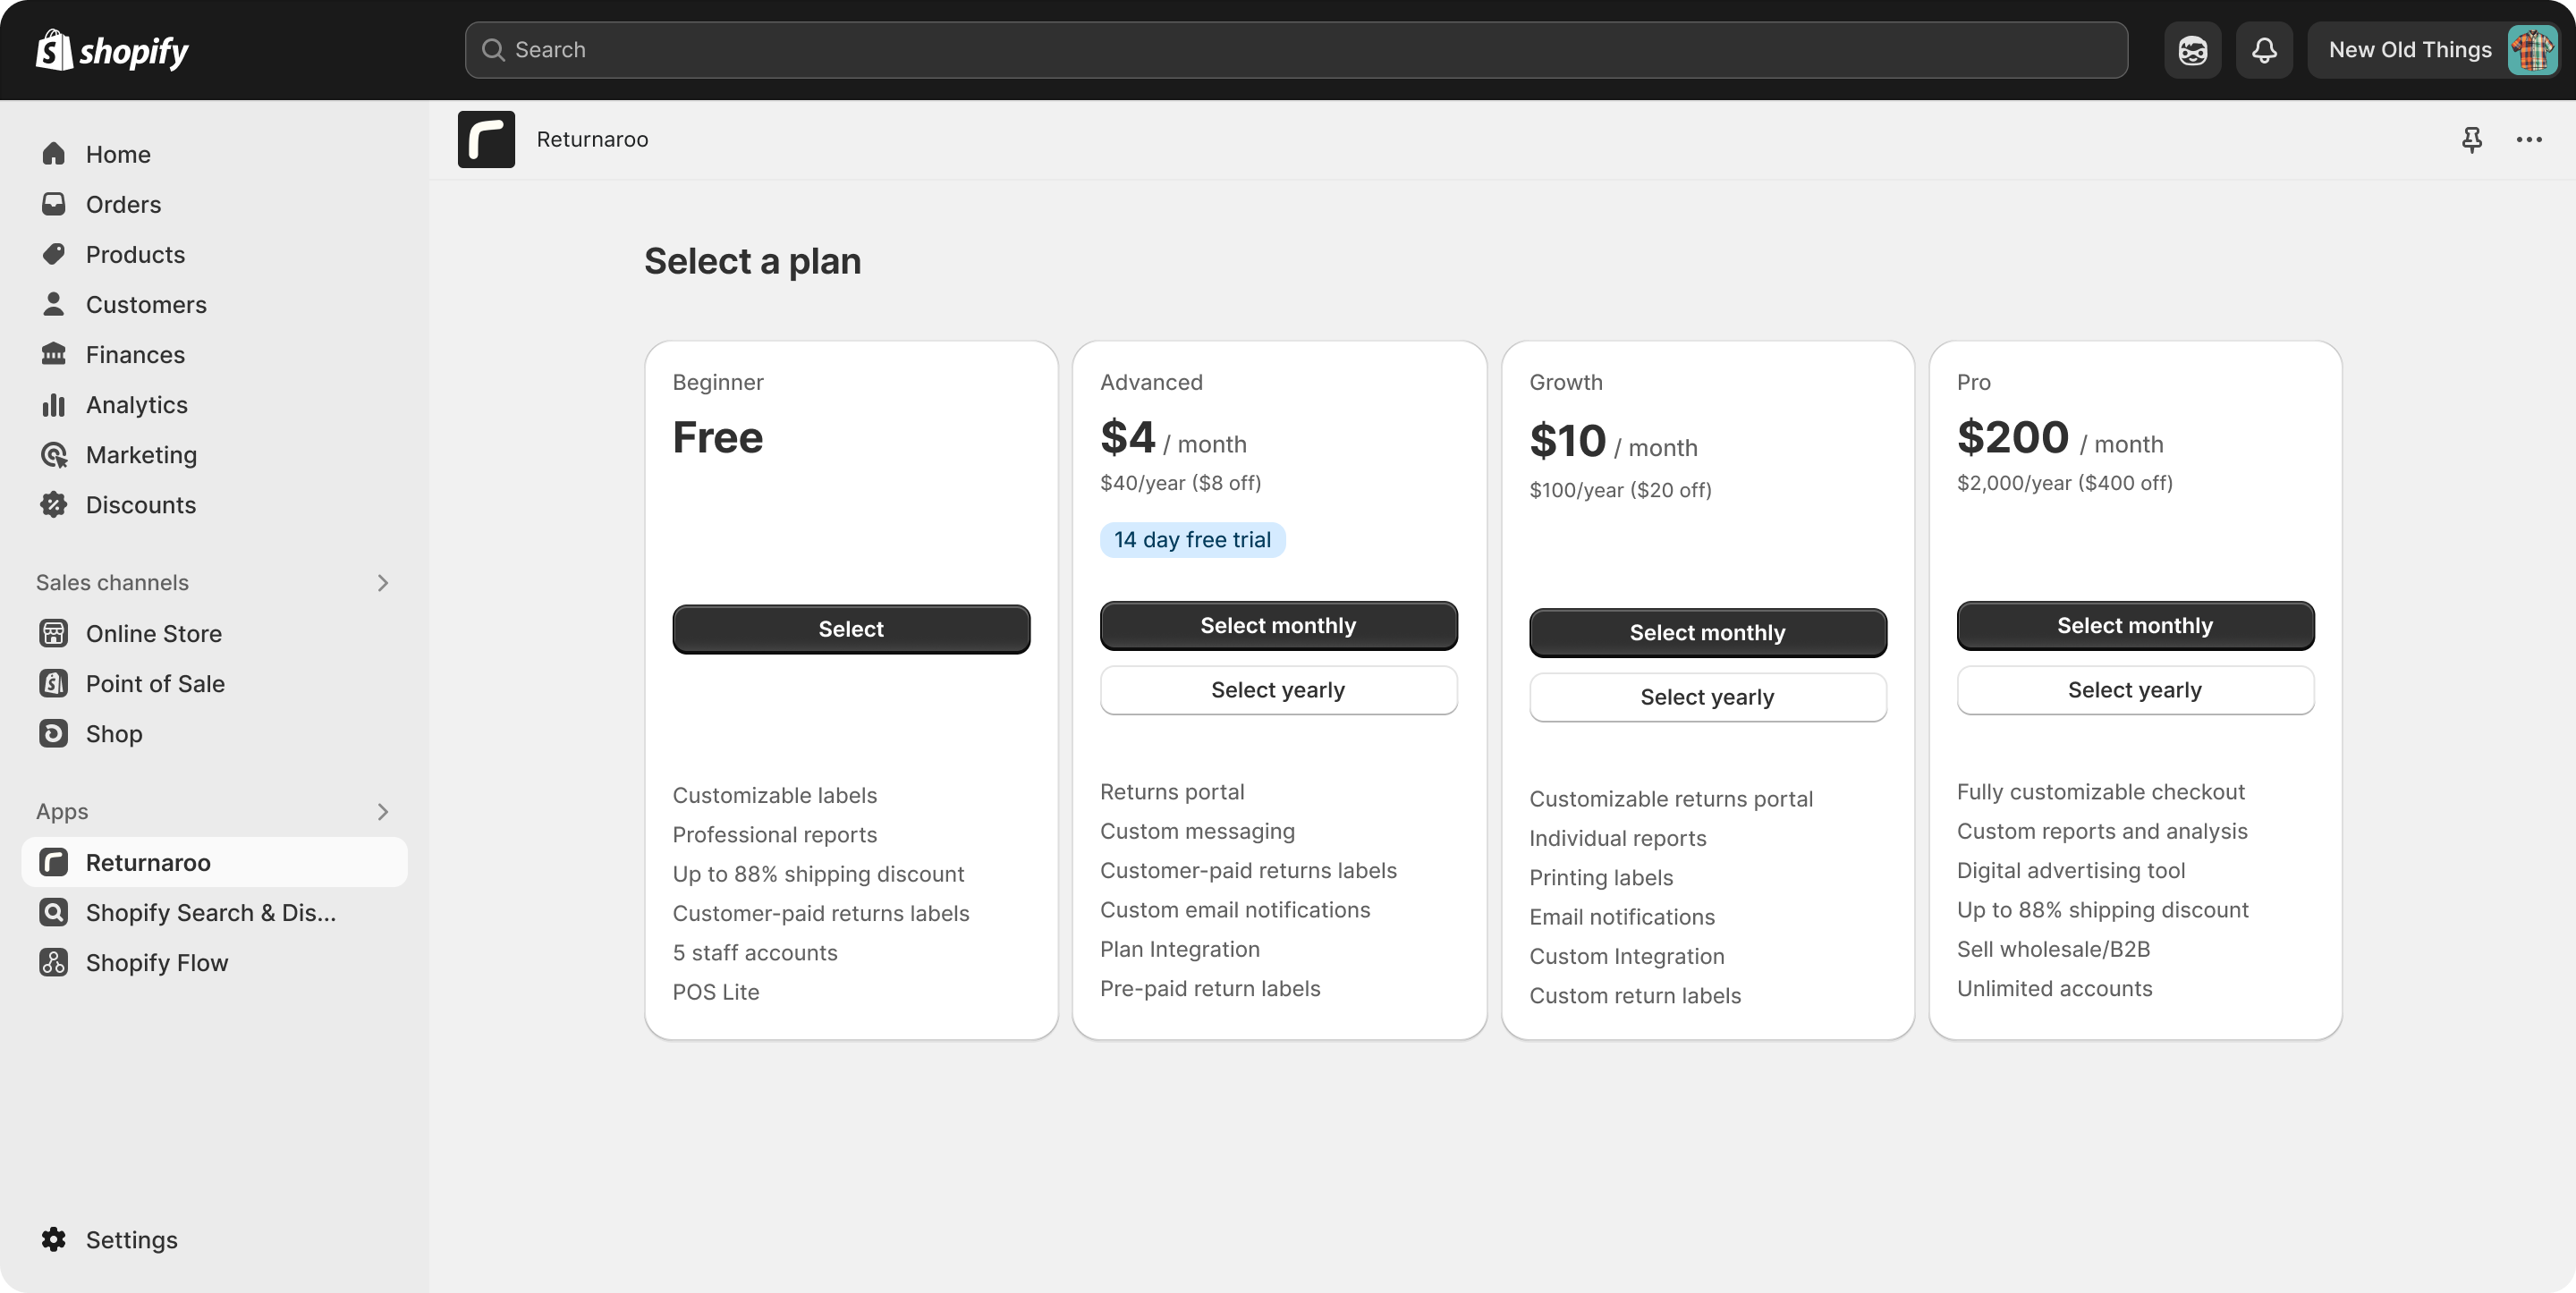
Task: Click the Returnaroo bookmark/save icon
Action: [x=2472, y=139]
